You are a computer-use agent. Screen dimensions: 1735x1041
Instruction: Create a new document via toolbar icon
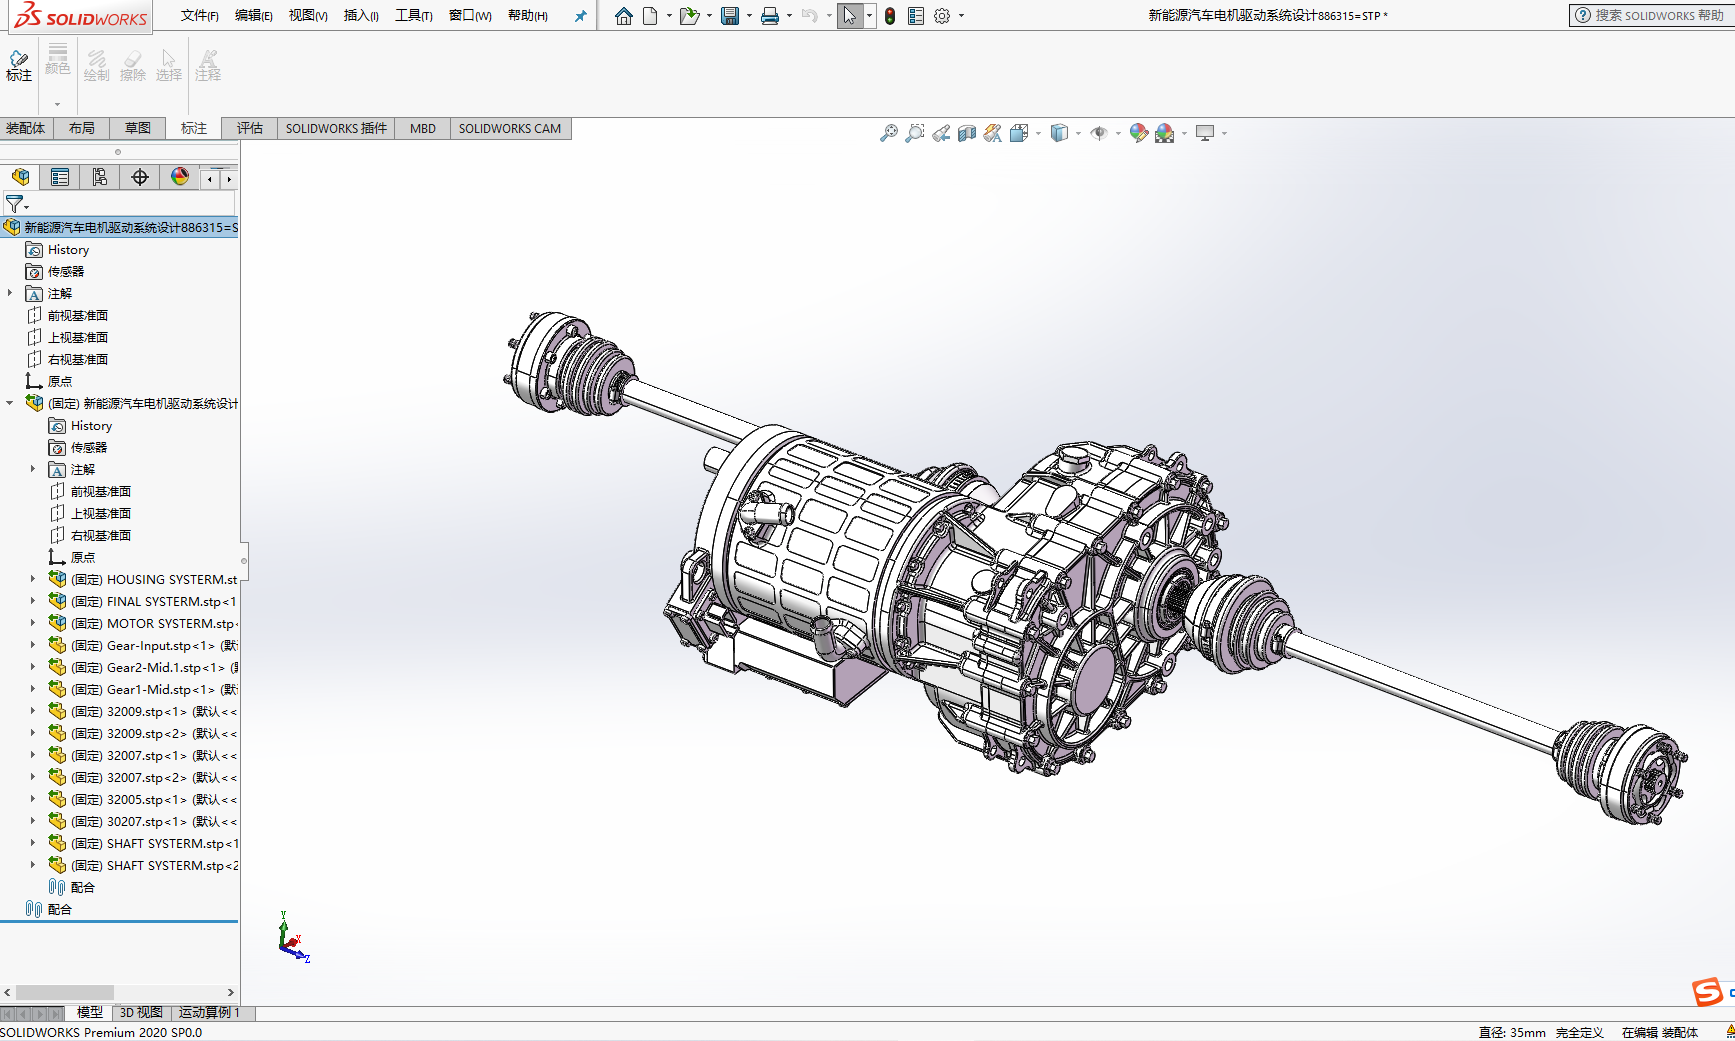pos(650,16)
